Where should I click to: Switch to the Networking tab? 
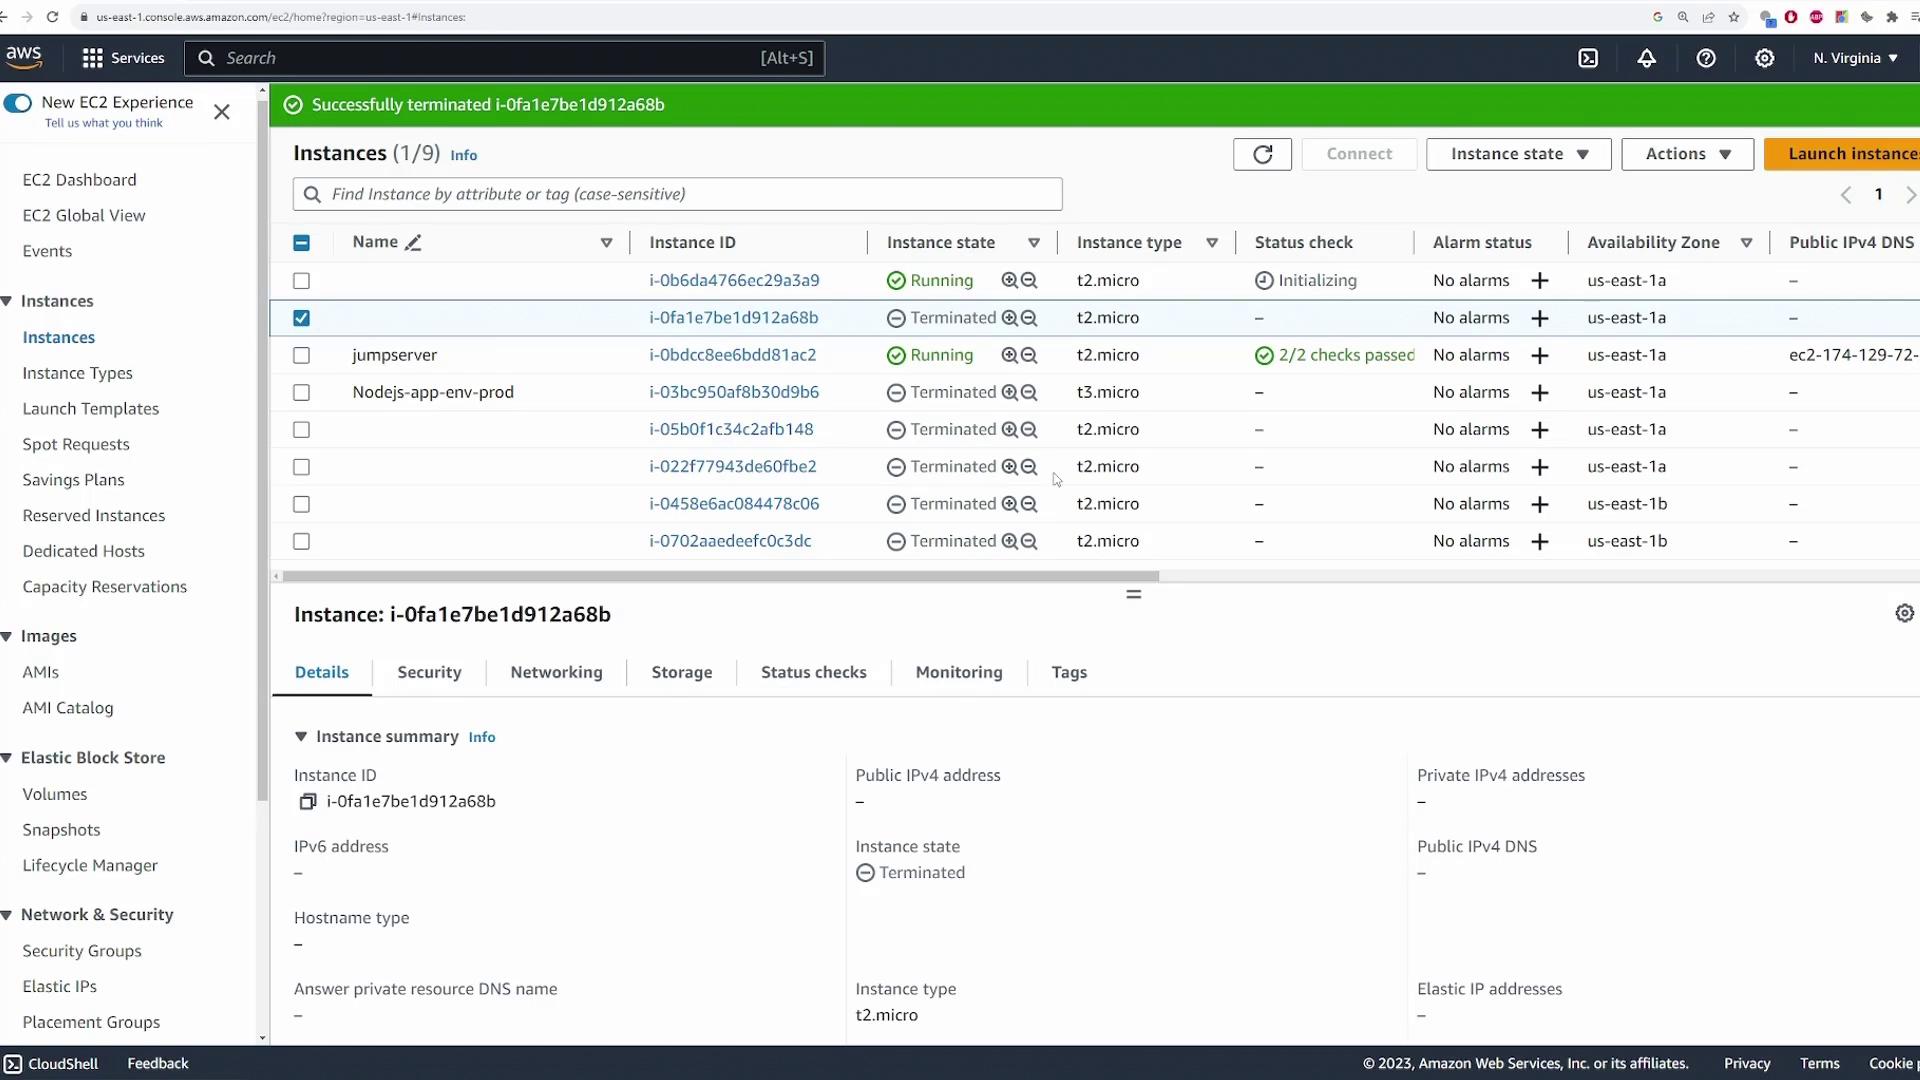click(x=556, y=672)
